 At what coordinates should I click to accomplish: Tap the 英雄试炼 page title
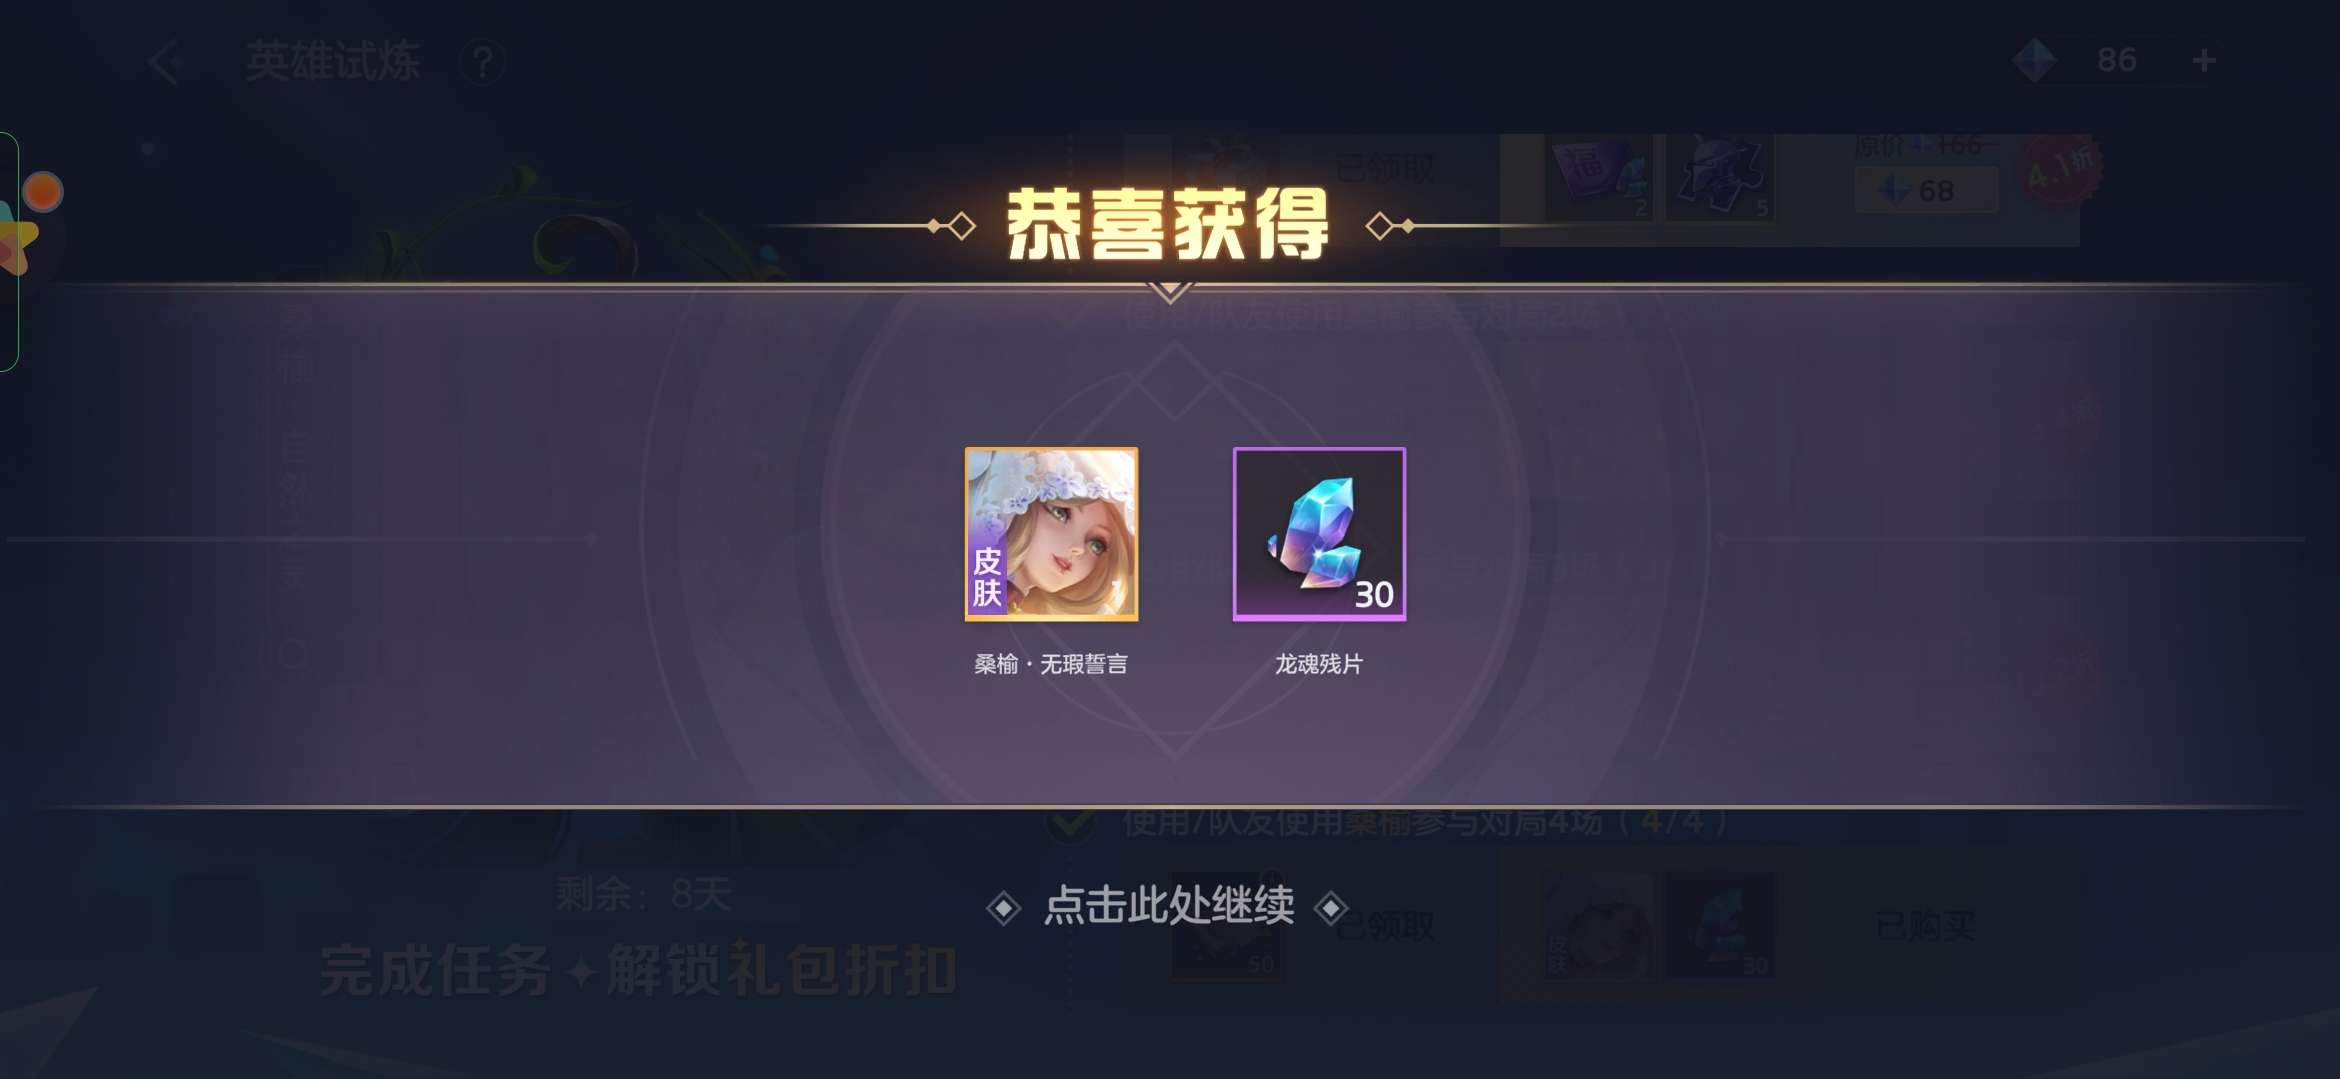point(333,62)
